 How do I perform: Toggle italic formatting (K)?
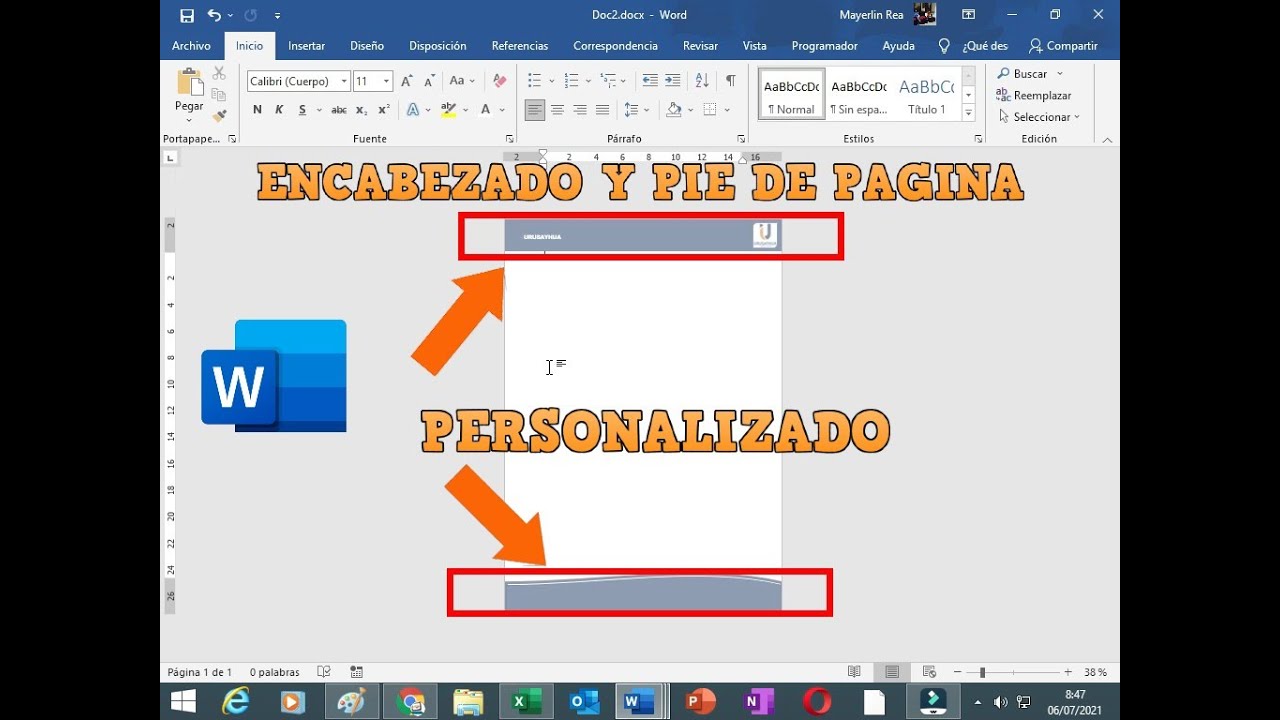pyautogui.click(x=279, y=110)
